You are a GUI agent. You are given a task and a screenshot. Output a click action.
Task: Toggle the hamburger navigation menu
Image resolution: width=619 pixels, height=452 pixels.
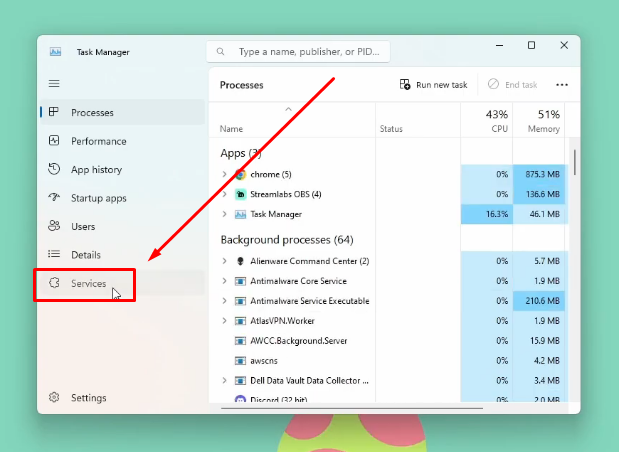pyautogui.click(x=54, y=84)
